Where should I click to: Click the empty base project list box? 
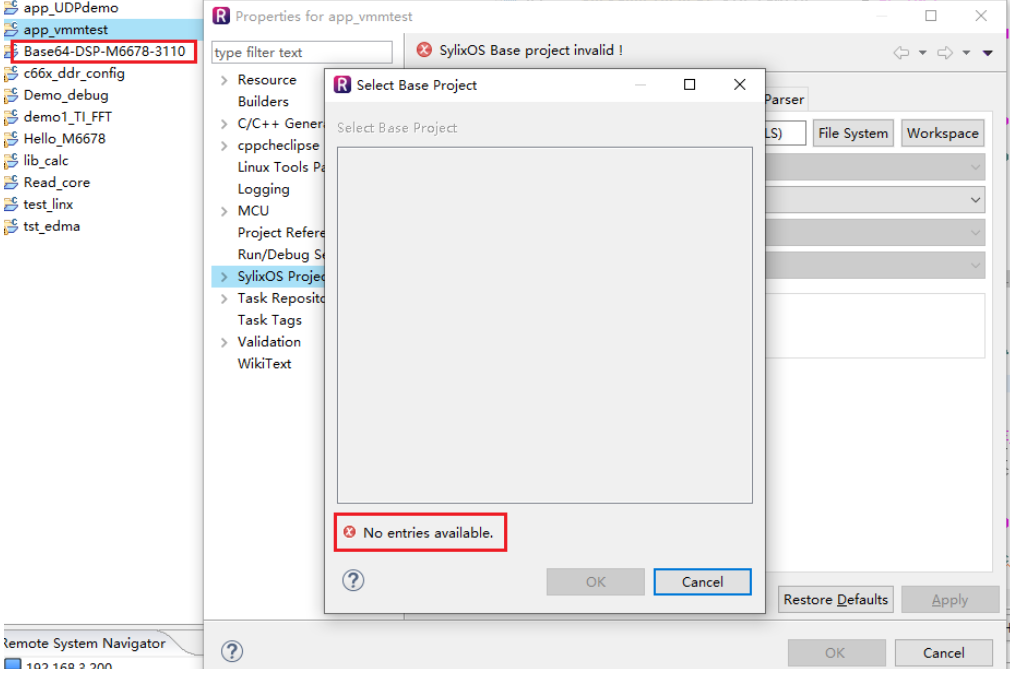tap(544, 325)
